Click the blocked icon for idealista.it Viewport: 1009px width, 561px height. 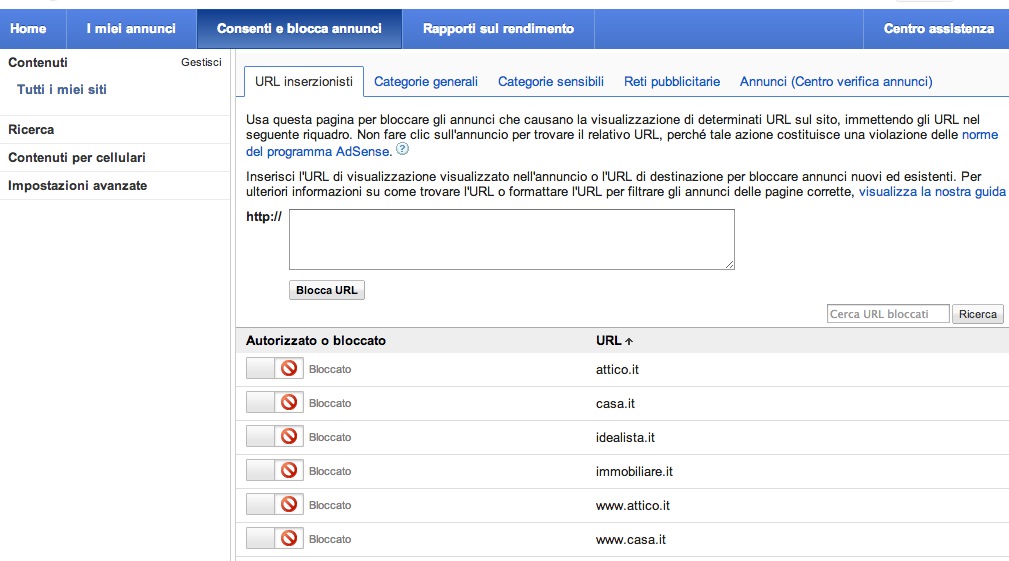tap(290, 437)
